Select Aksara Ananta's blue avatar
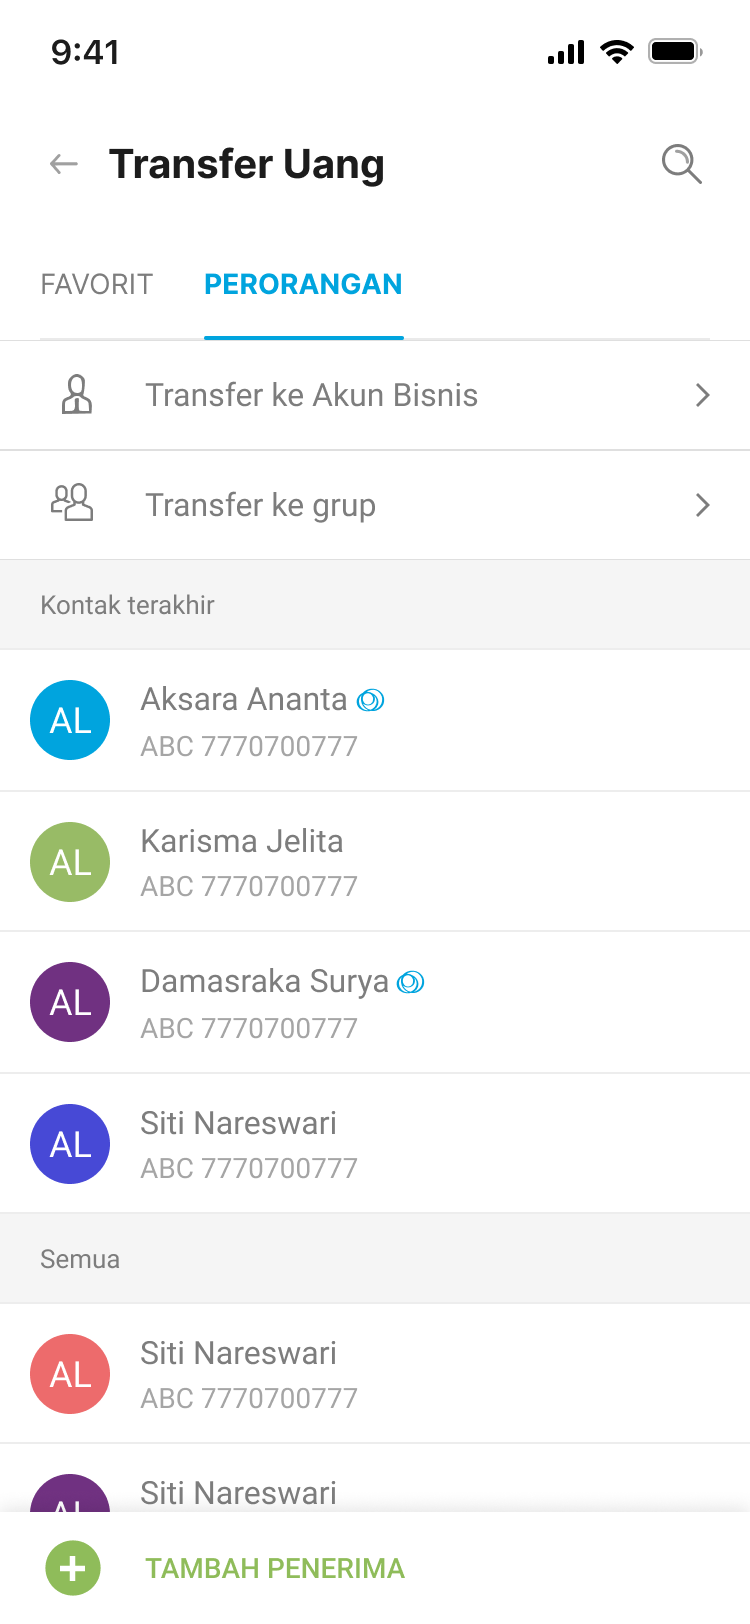The height and width of the screenshot is (1624, 750). 70,720
